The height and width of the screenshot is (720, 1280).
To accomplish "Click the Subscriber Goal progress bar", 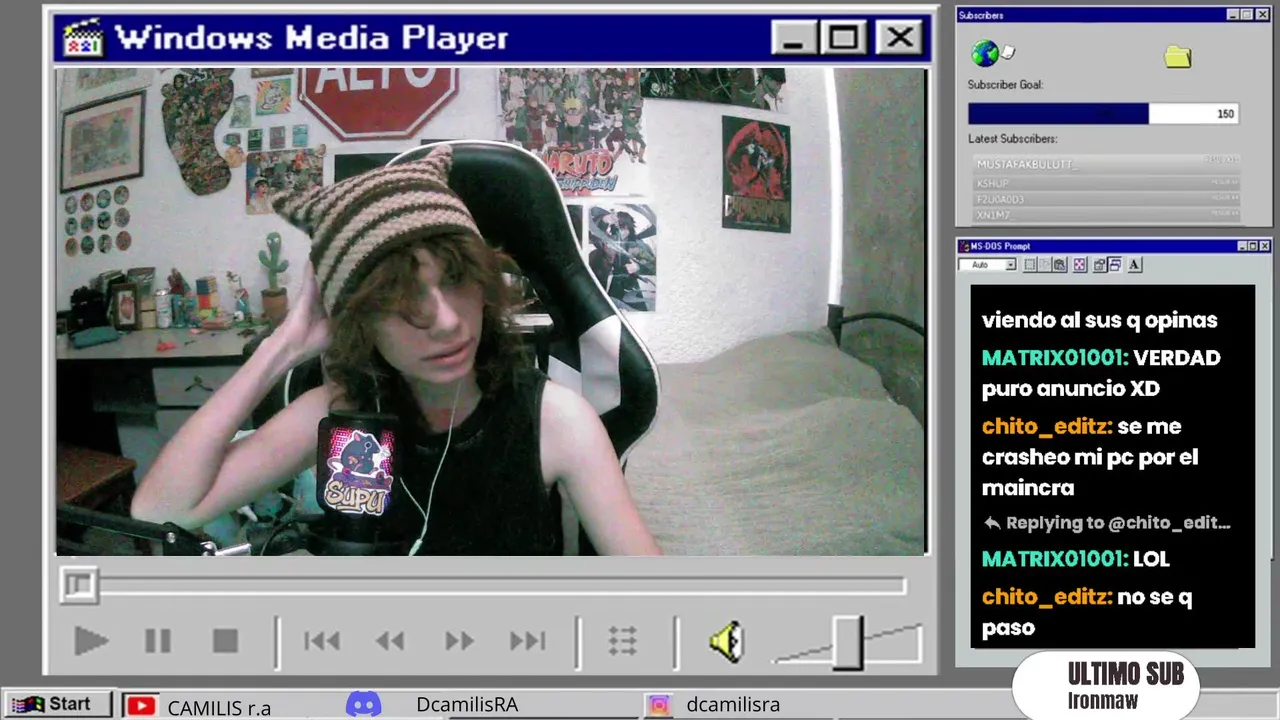I will 1104,114.
